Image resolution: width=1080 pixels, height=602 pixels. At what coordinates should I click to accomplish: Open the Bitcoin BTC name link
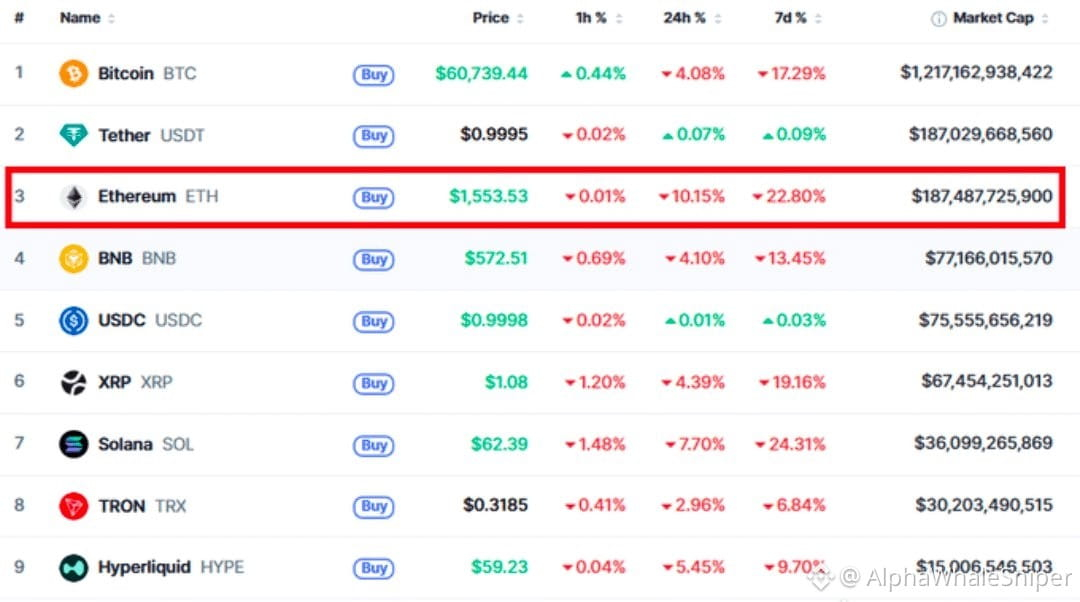click(x=147, y=73)
